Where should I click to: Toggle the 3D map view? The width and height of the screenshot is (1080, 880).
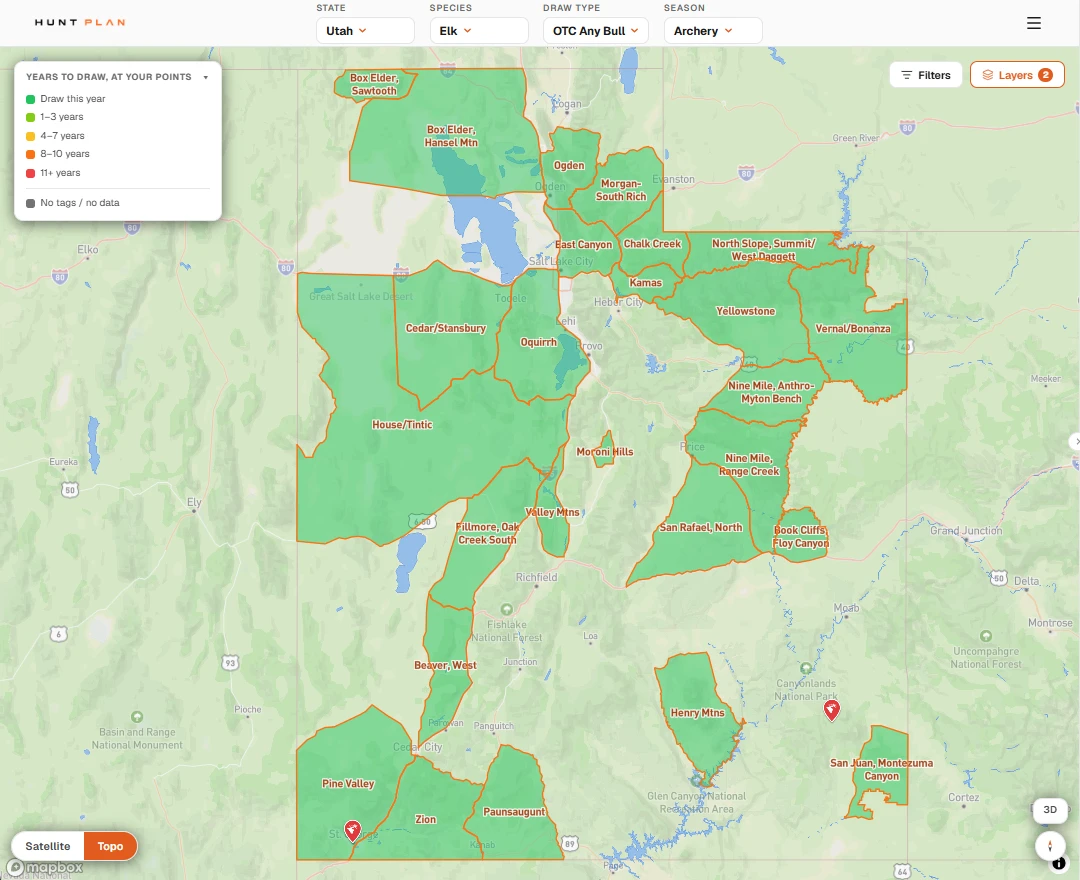[x=1050, y=810]
